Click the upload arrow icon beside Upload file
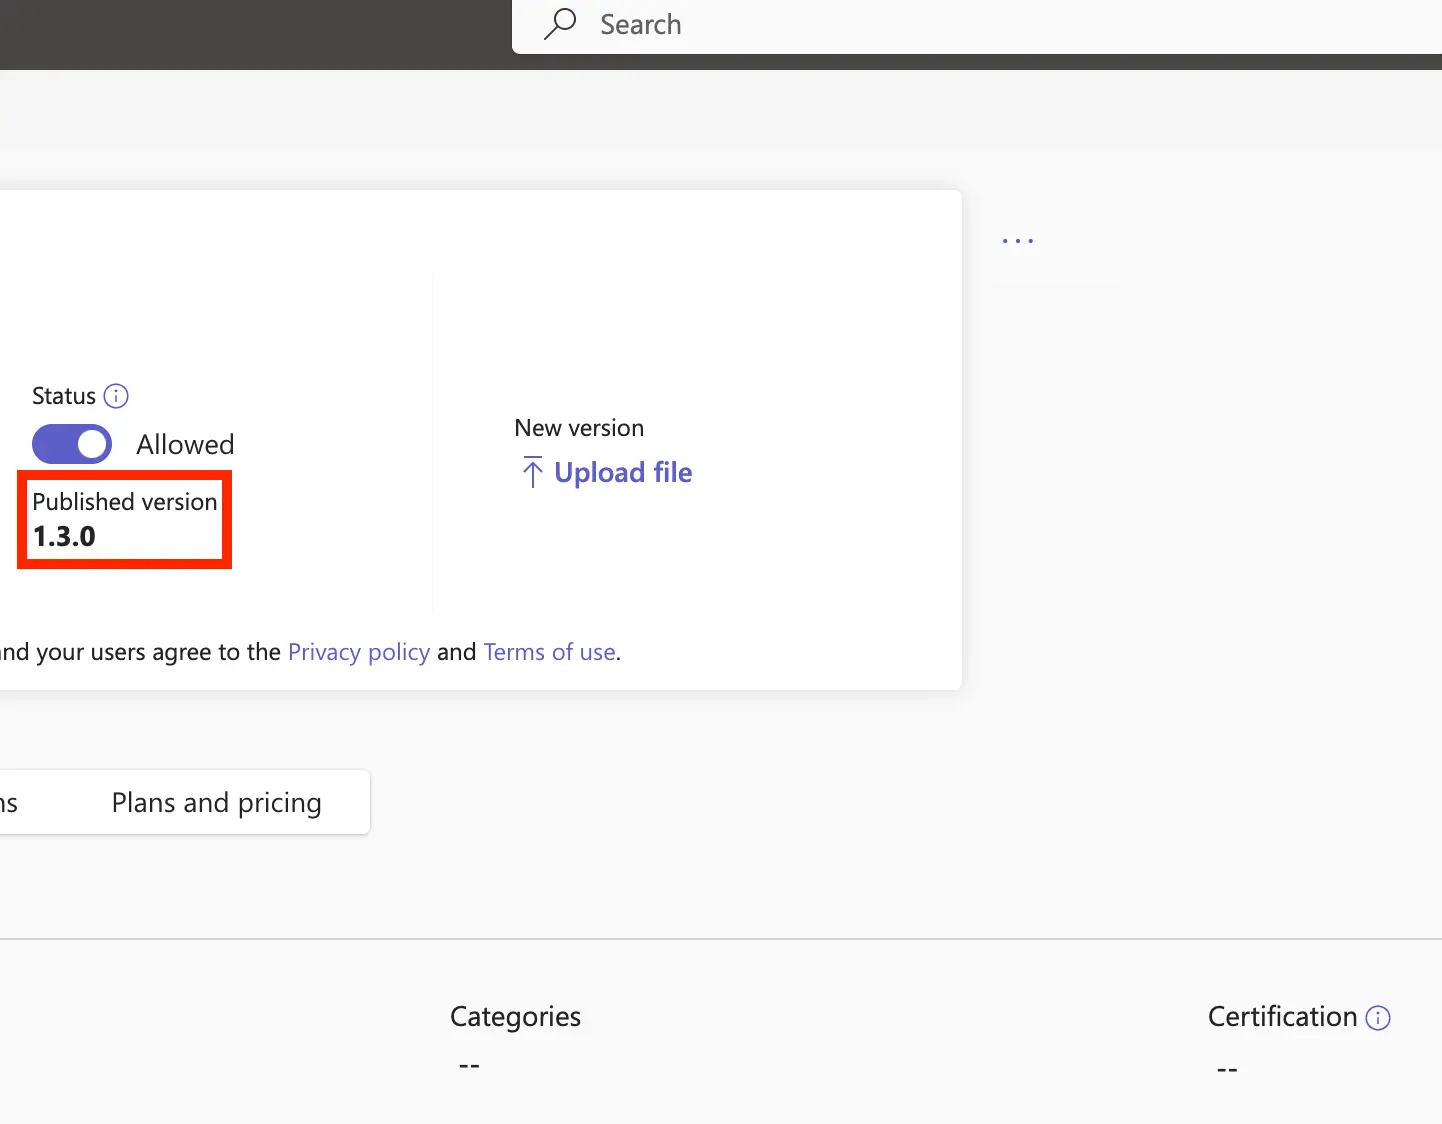The image size is (1442, 1124). 532,472
